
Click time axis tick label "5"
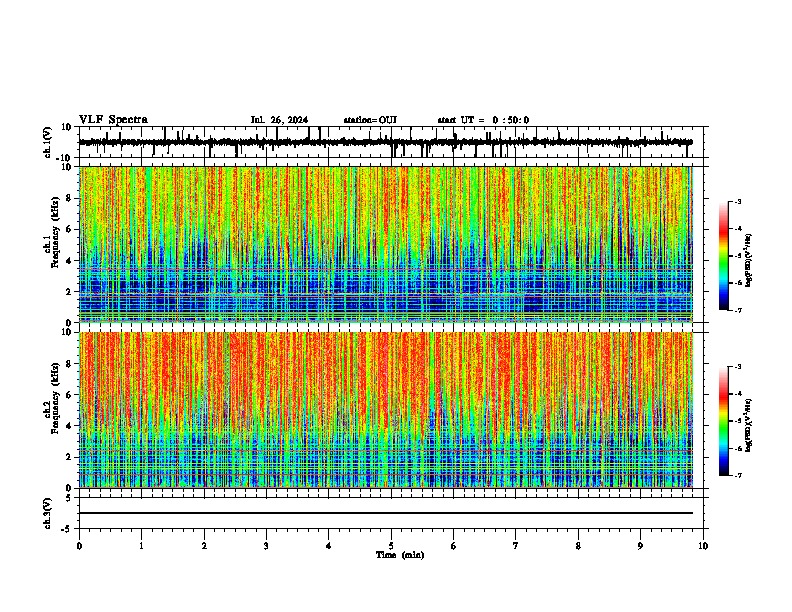391,546
